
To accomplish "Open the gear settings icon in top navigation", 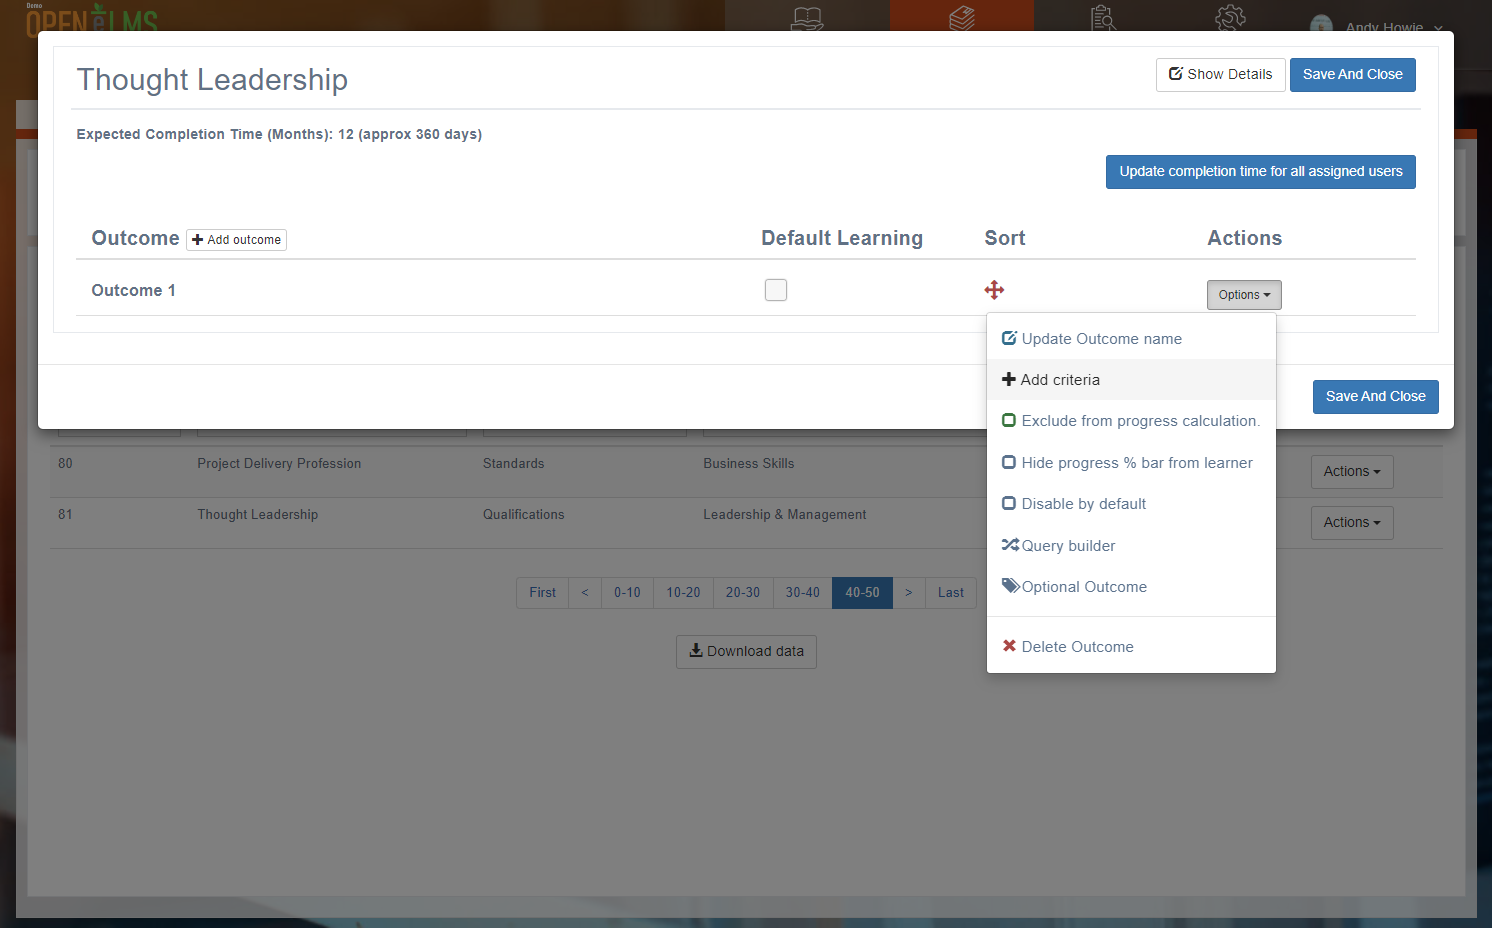I will pyautogui.click(x=1230, y=18).
